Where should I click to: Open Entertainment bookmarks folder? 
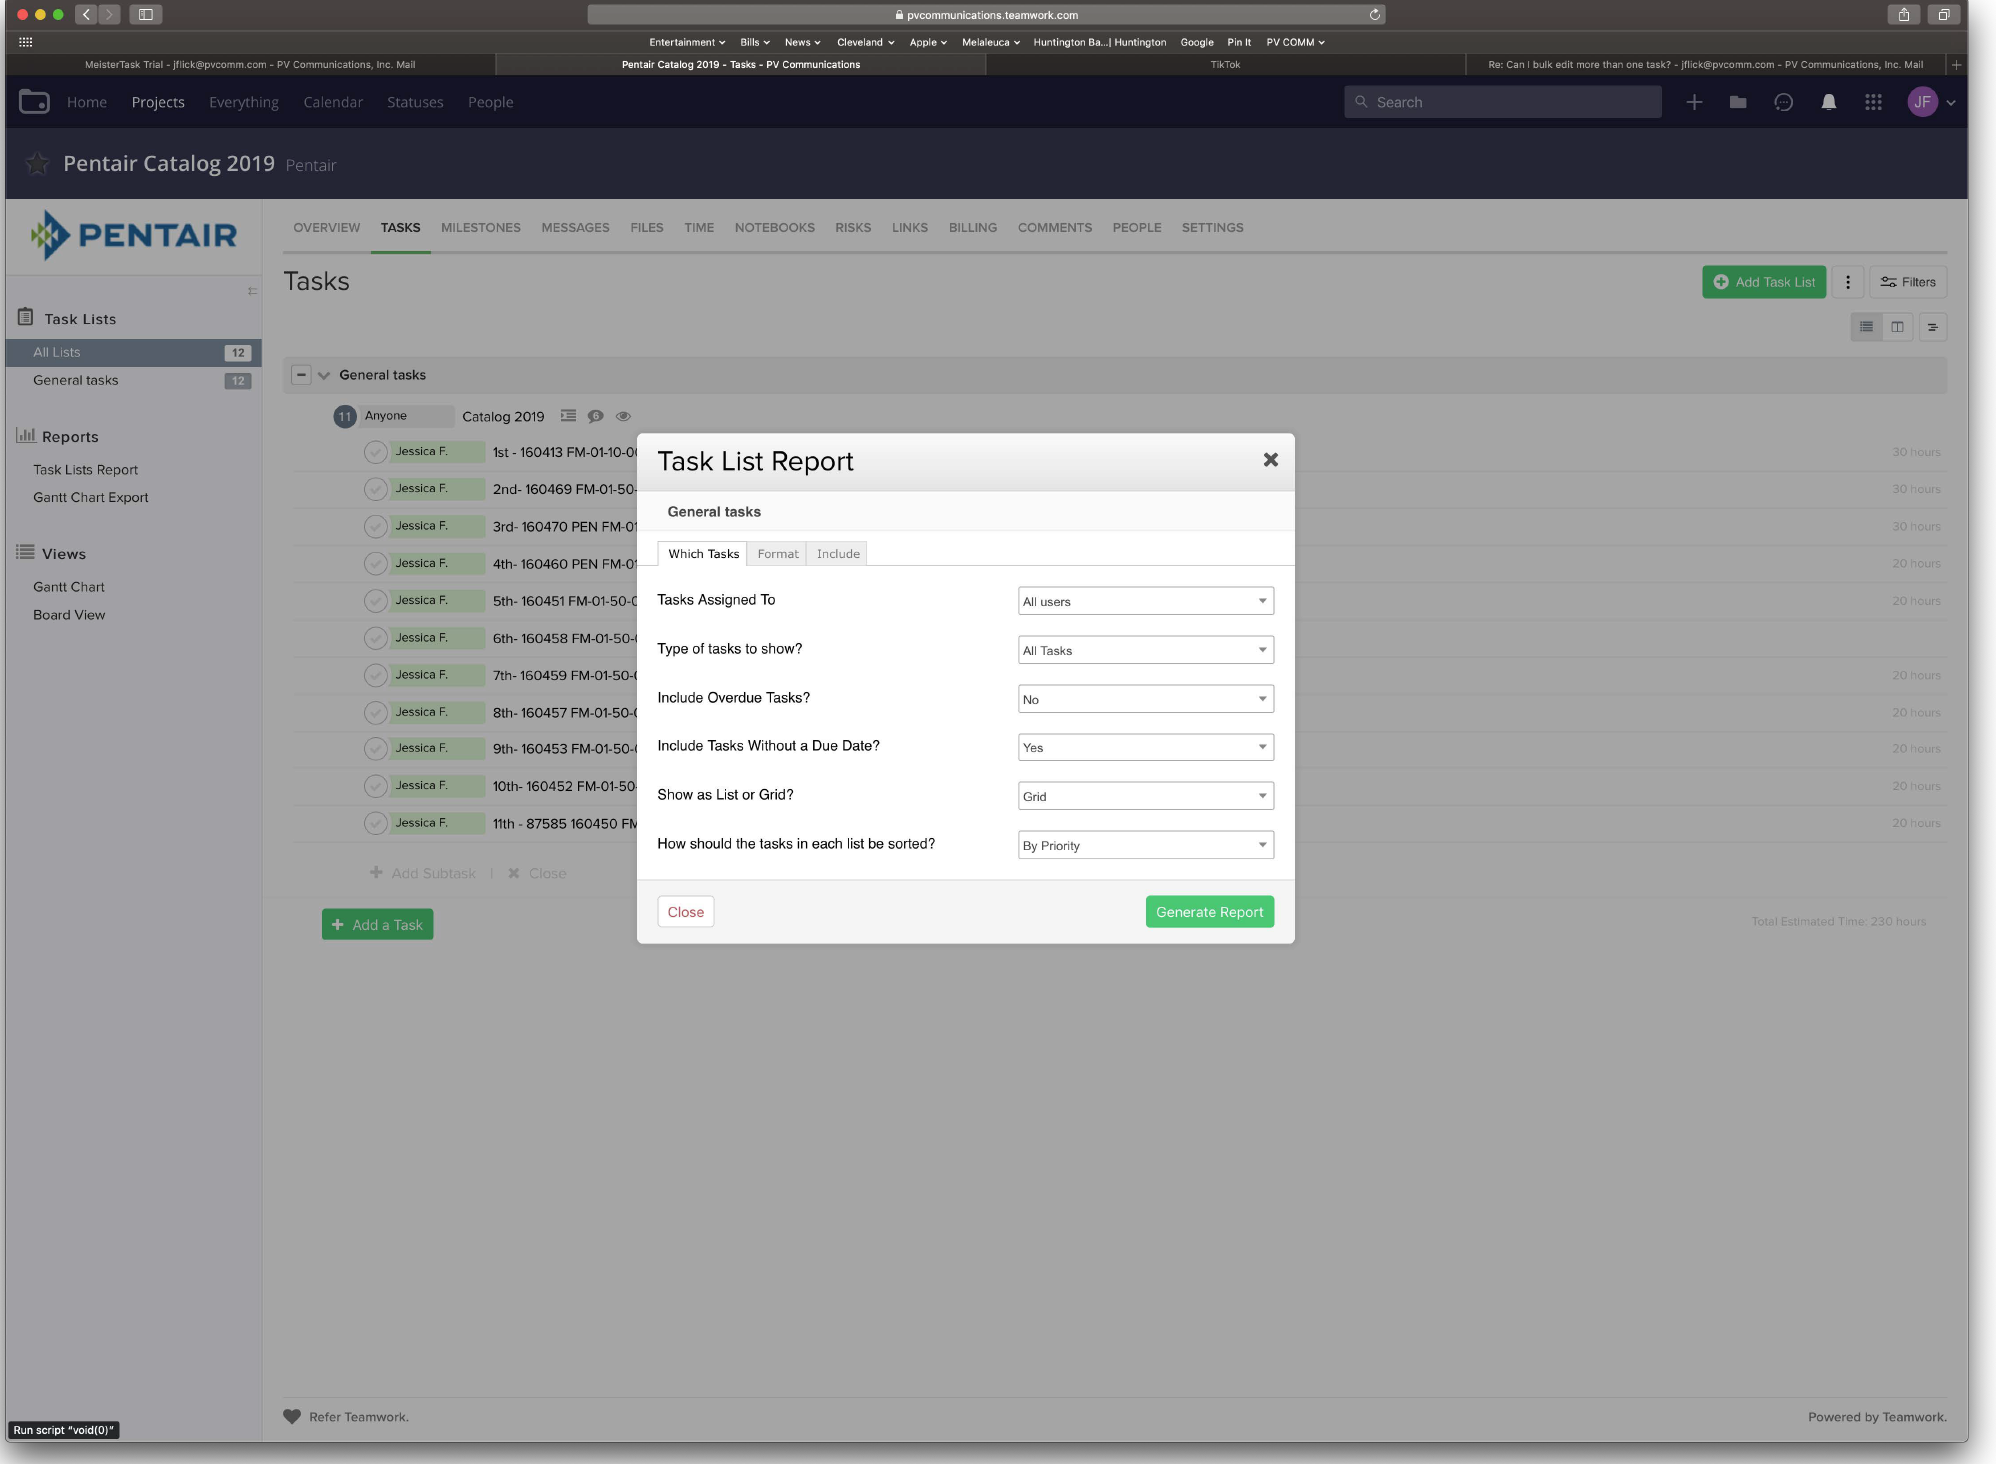coord(687,42)
